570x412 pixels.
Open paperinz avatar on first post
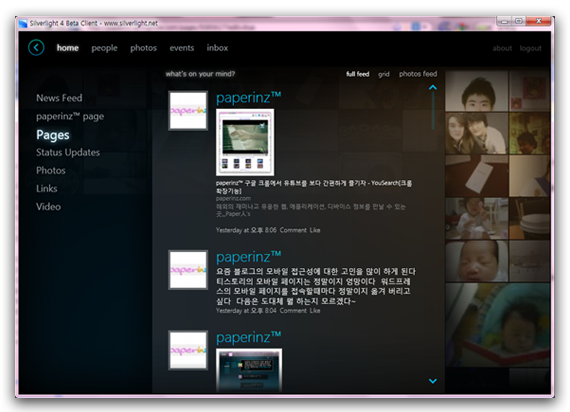click(x=188, y=111)
